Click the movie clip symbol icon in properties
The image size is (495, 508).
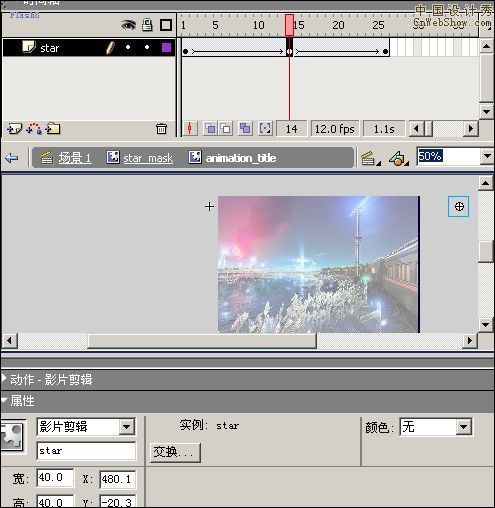coord(12,437)
